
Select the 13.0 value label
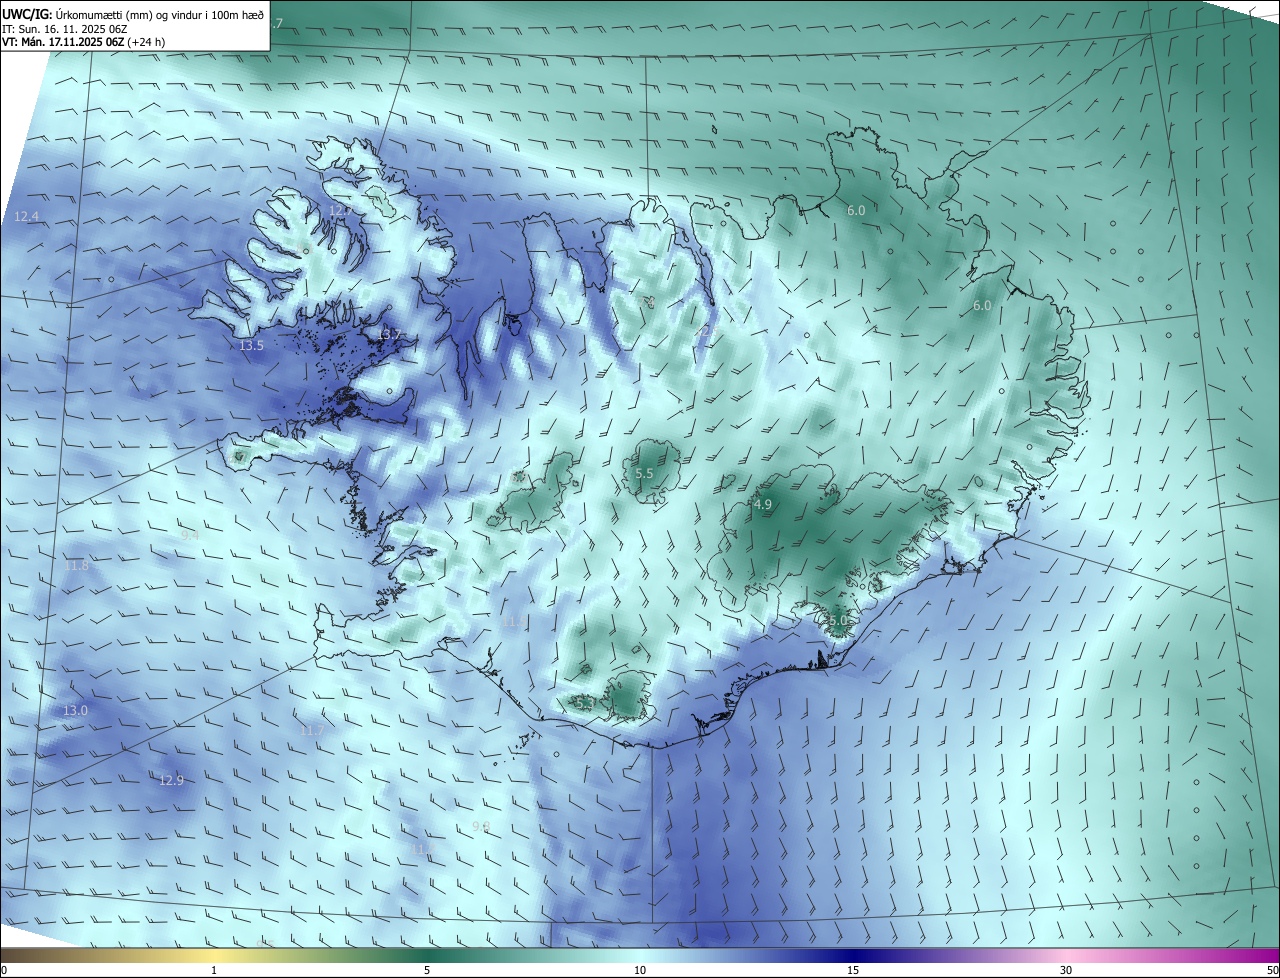tap(75, 711)
